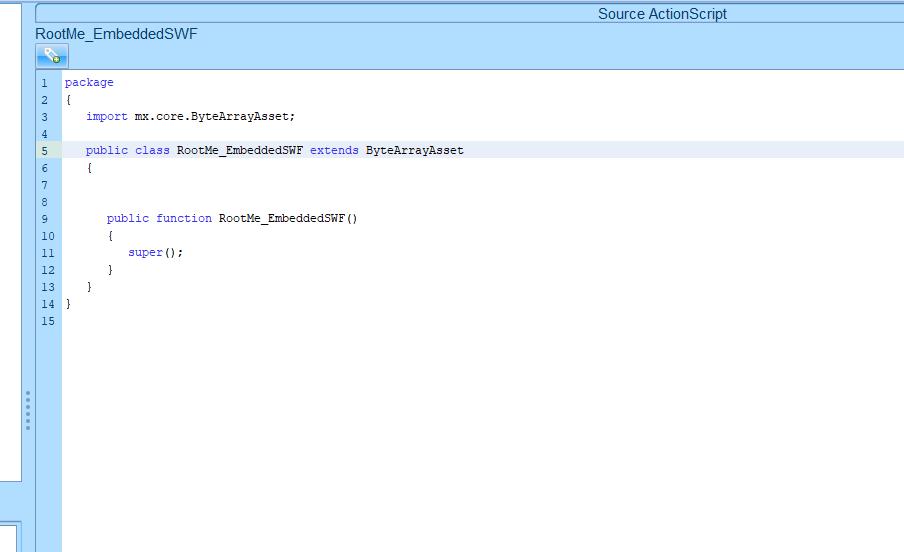Click line number 5 in gutter
The height and width of the screenshot is (552, 904).
(44, 151)
